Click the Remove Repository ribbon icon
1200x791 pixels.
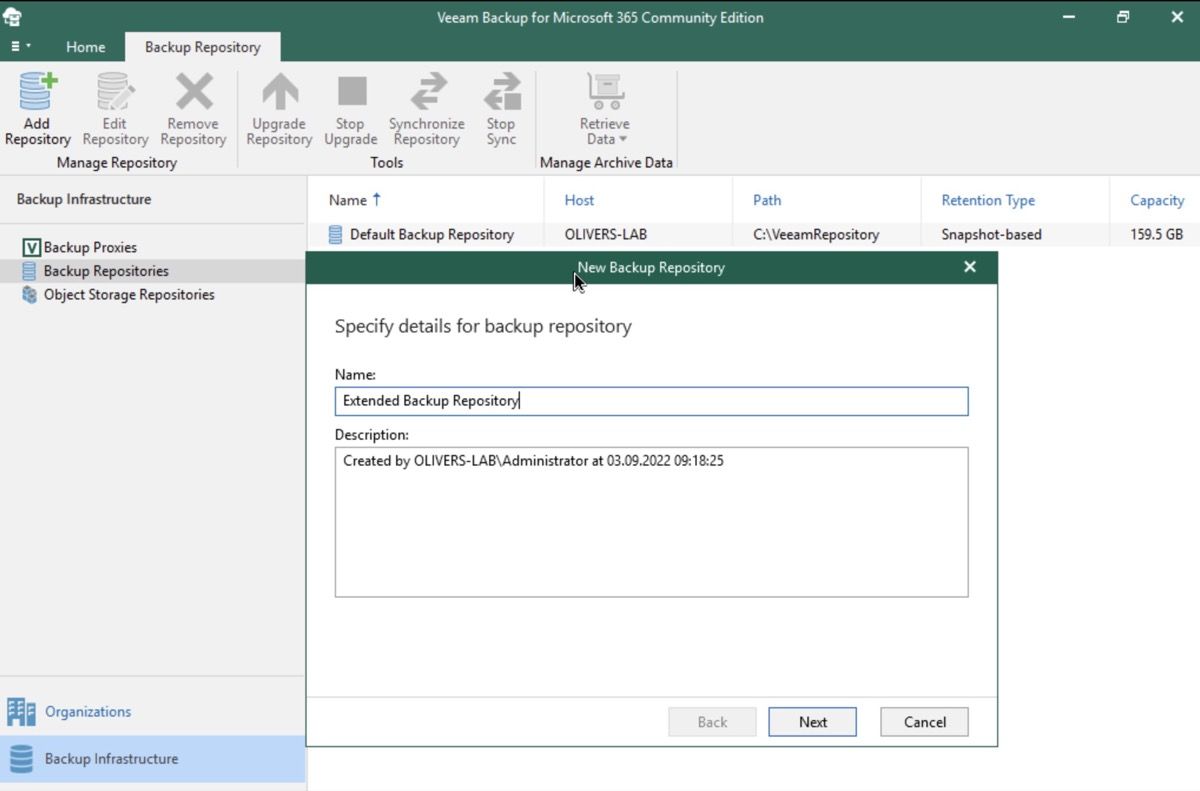coord(193,93)
